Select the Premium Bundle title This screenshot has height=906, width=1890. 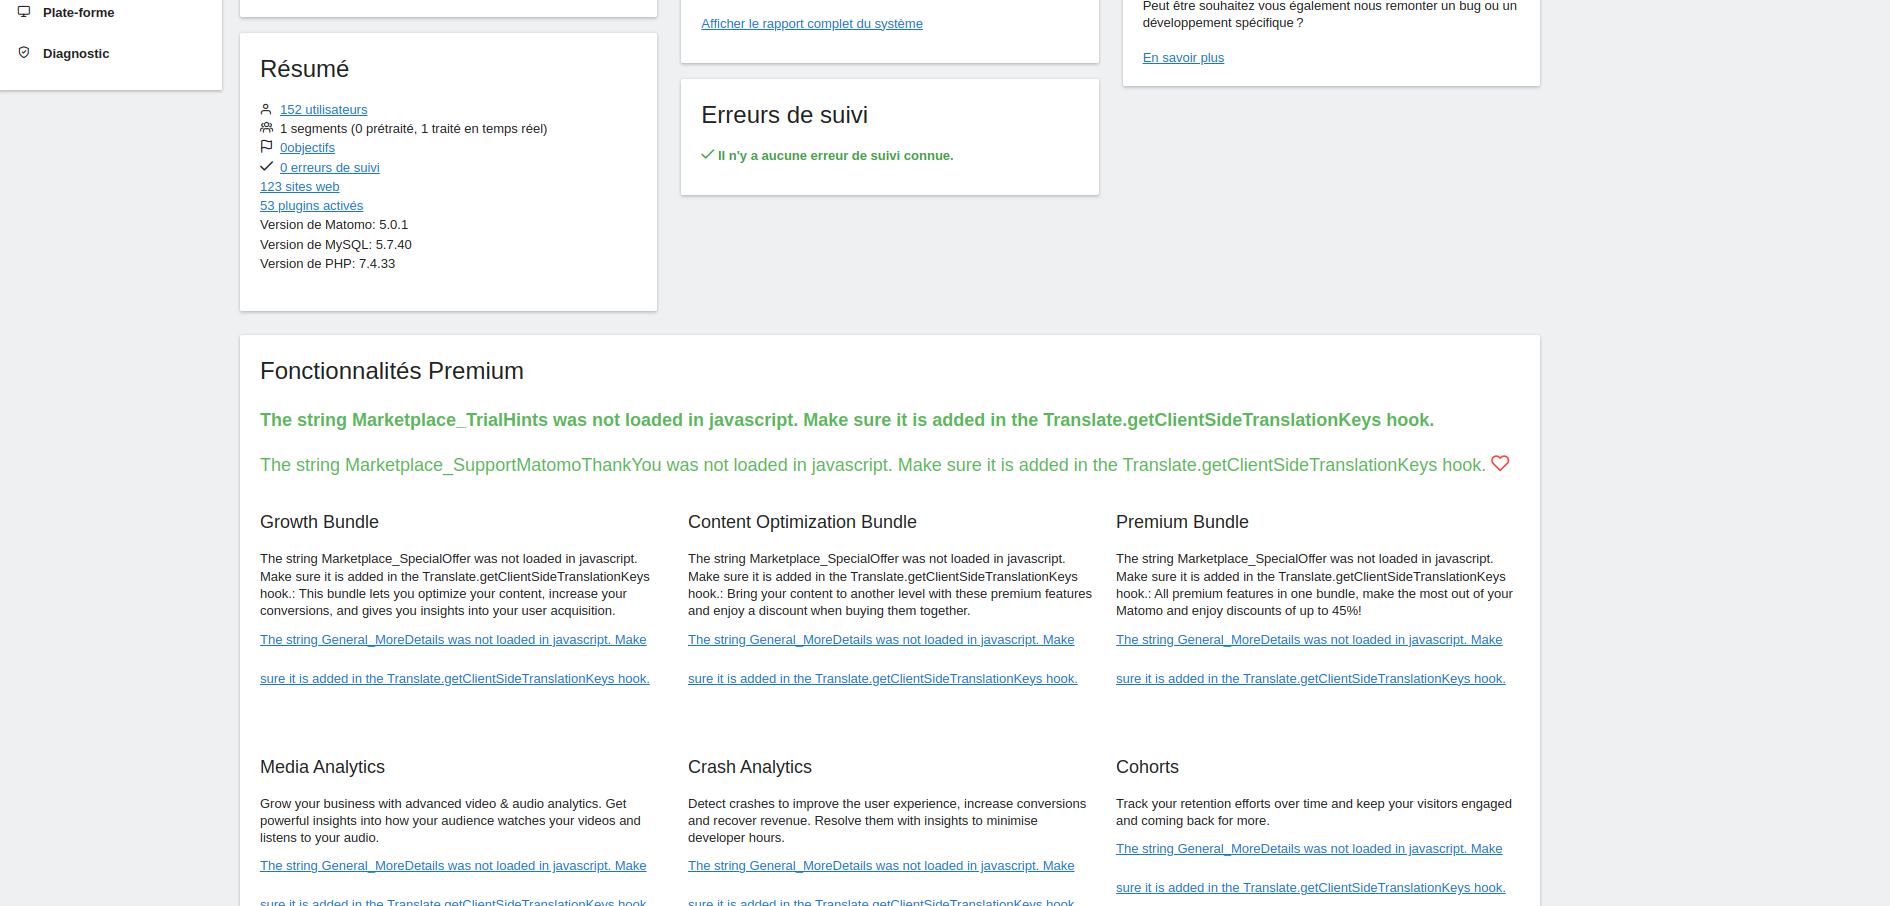click(1182, 522)
